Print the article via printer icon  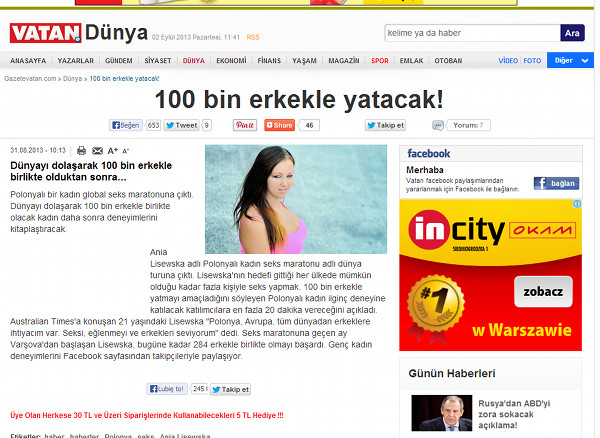tap(81, 151)
